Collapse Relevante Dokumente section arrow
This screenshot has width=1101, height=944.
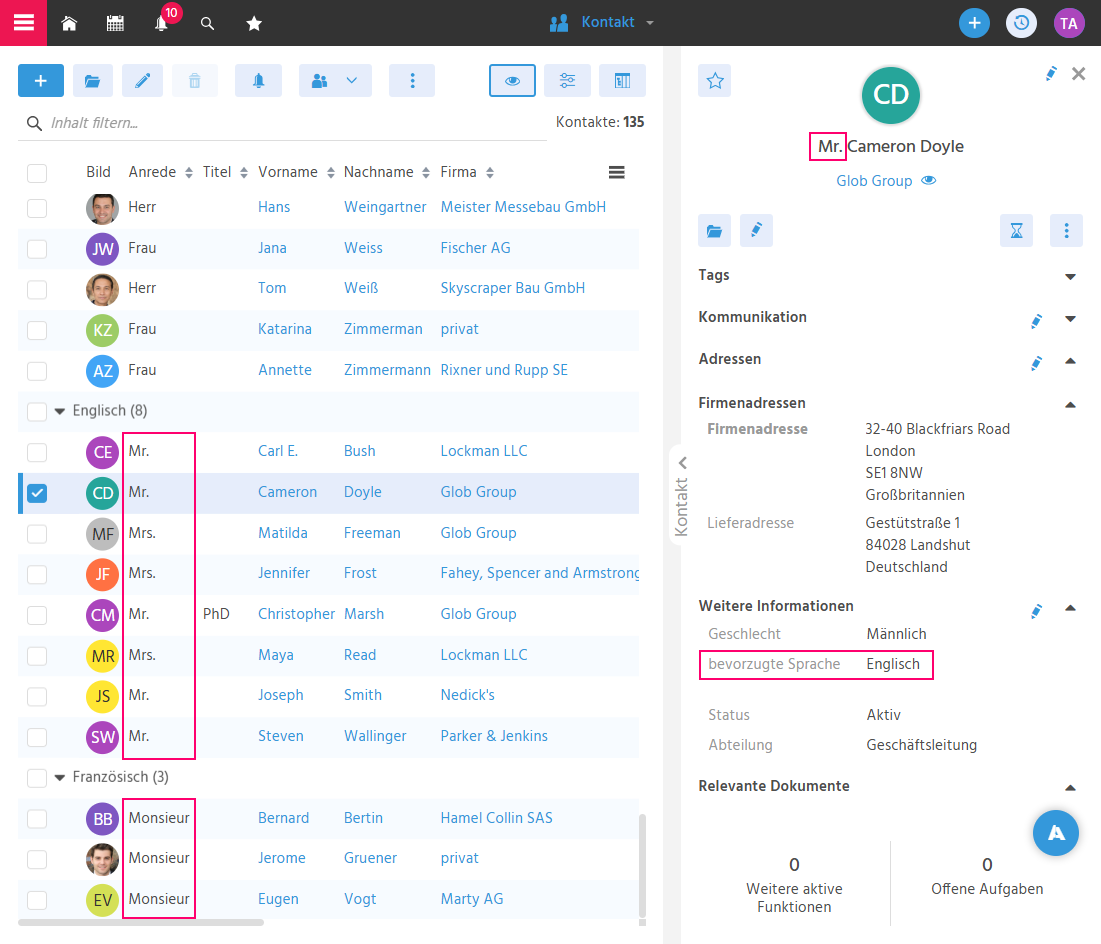pyautogui.click(x=1070, y=787)
